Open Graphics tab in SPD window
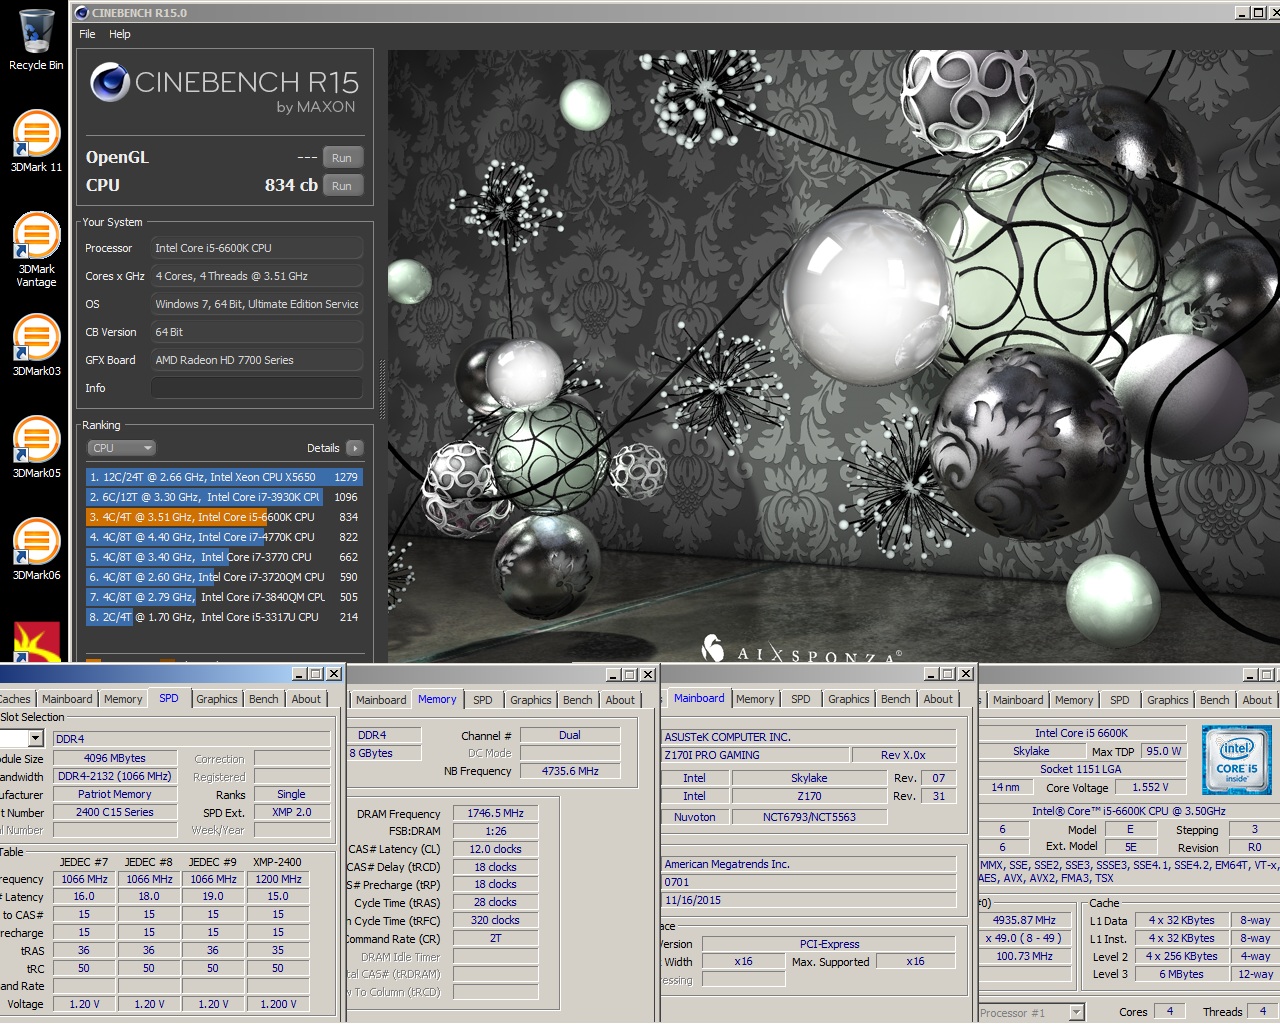Screen dimensions: 1280x1024 (217, 699)
